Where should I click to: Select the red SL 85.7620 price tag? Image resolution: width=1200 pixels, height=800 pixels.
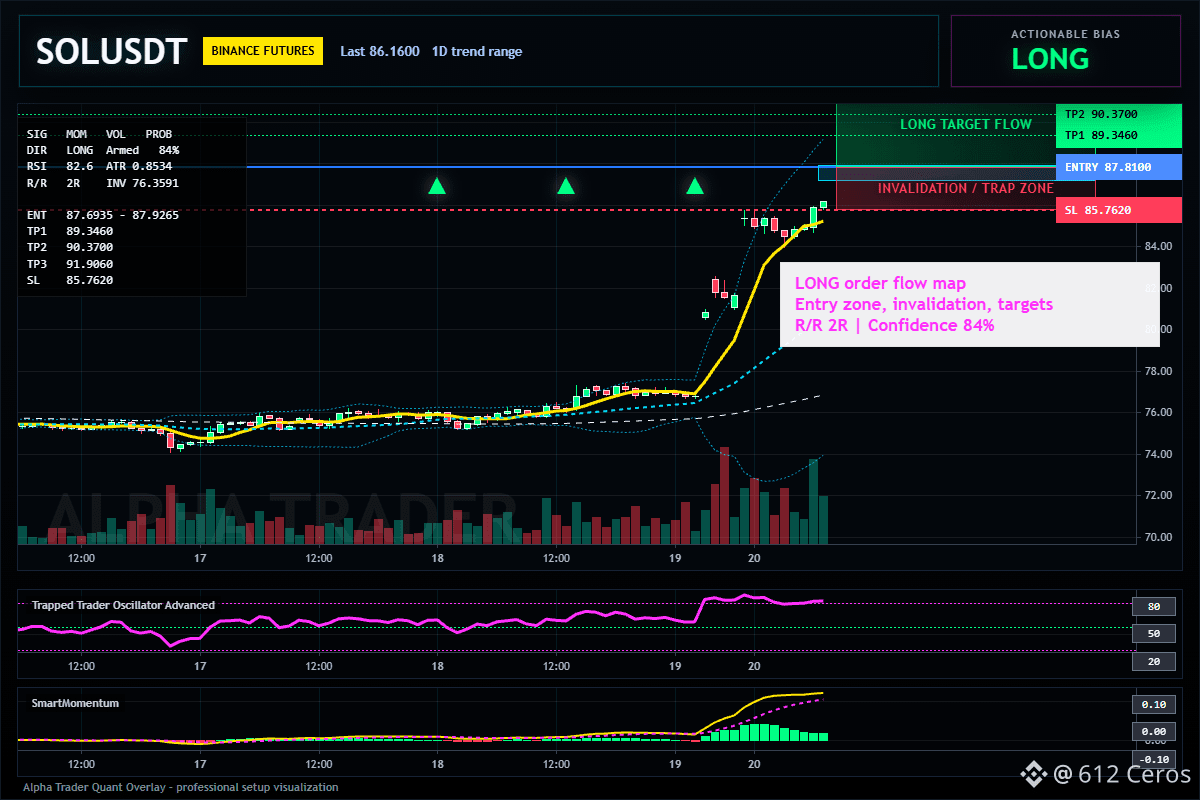(1117, 210)
